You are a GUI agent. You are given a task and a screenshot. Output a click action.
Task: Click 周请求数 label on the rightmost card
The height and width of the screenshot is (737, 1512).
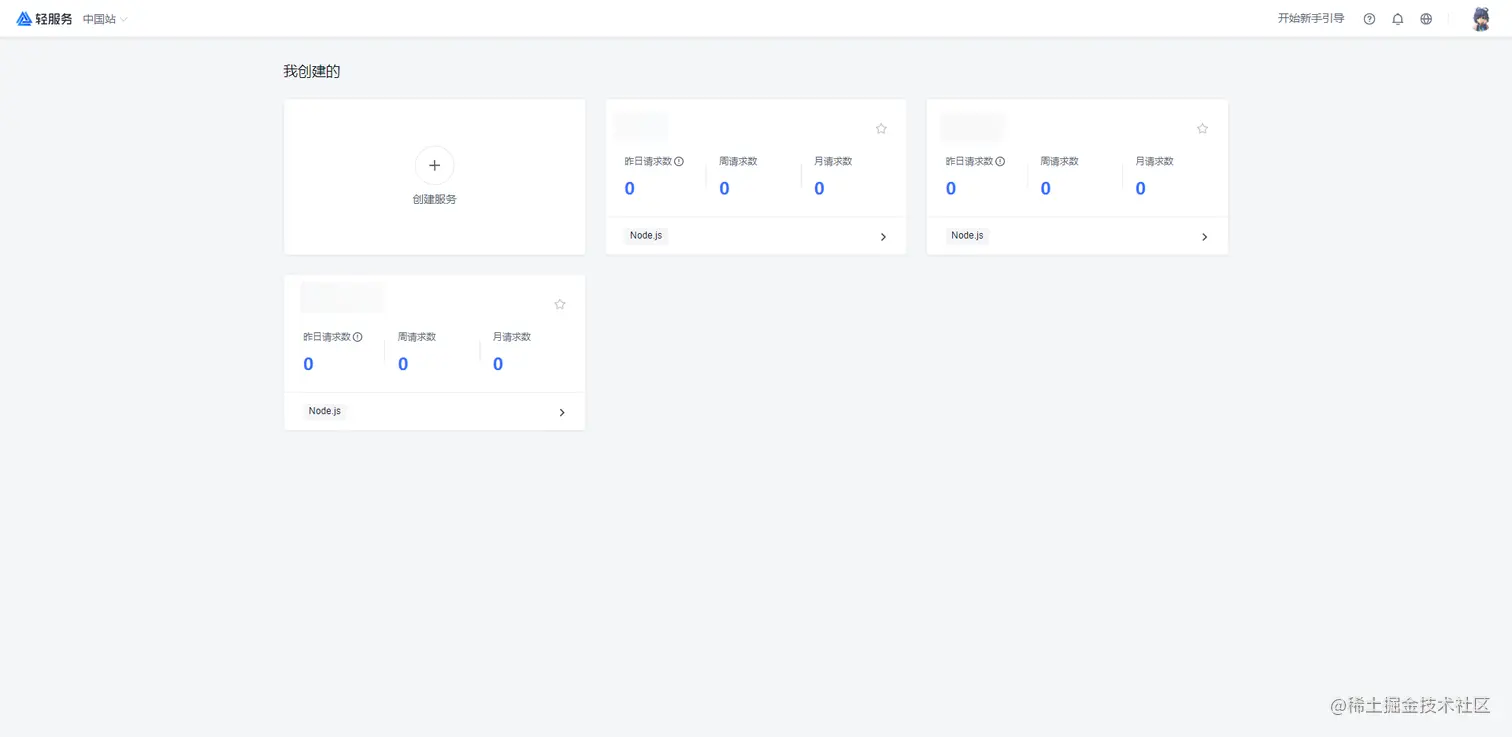pyautogui.click(x=1059, y=161)
